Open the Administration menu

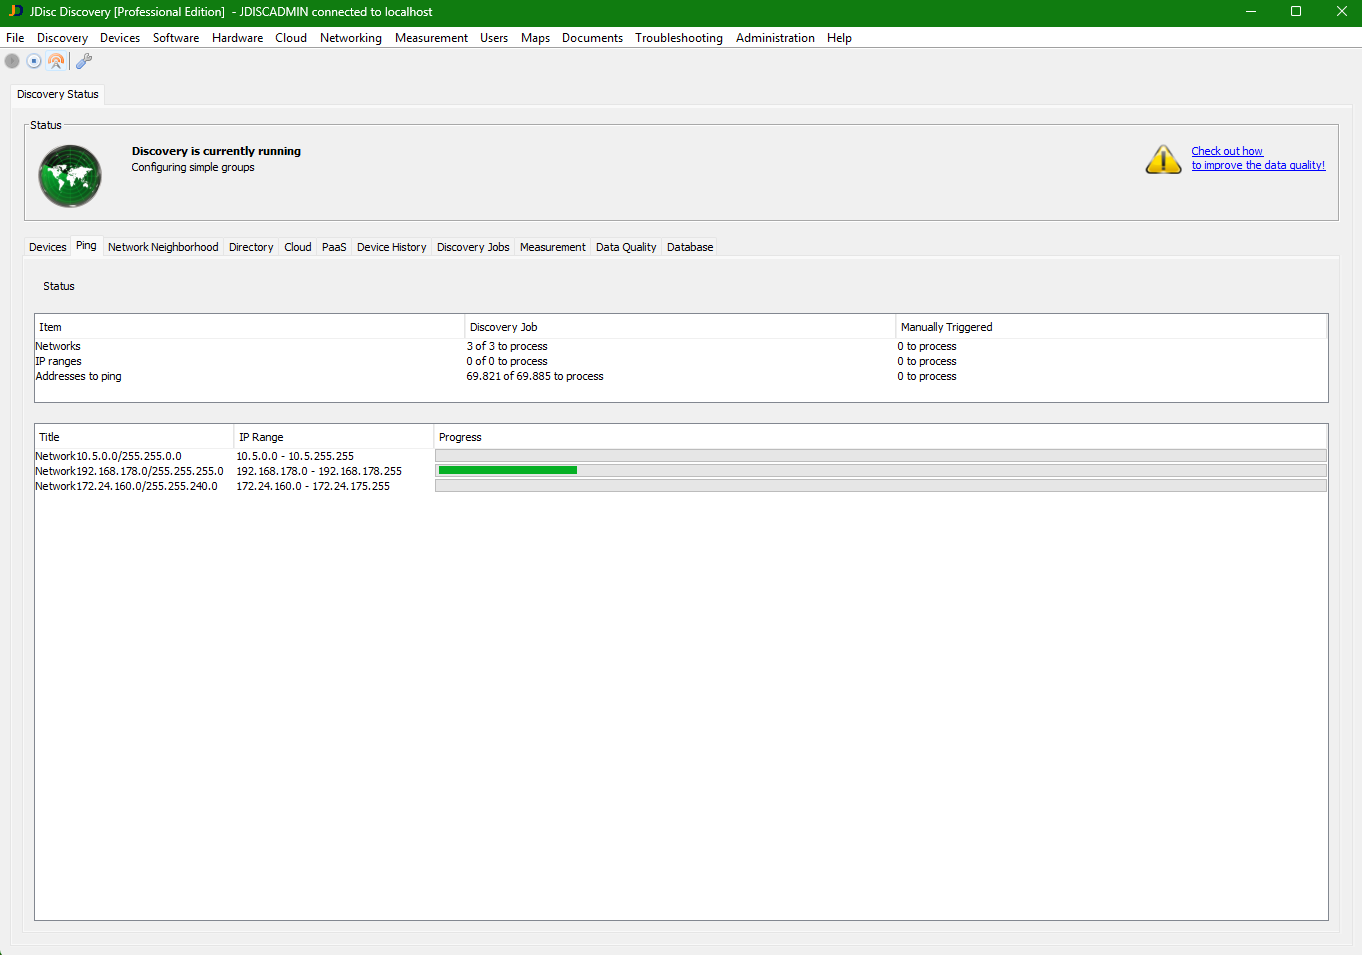click(x=775, y=38)
